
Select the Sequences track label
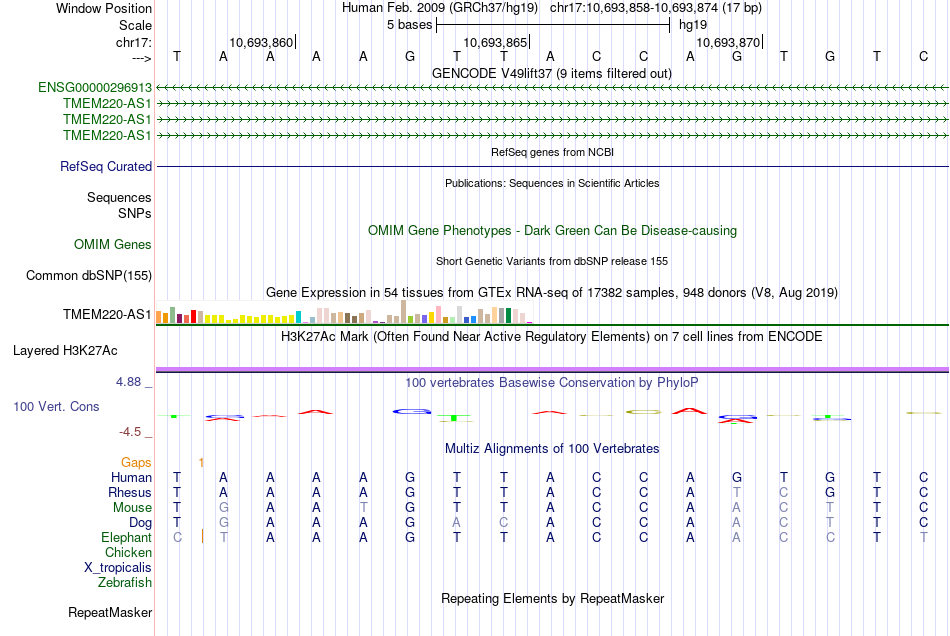pyautogui.click(x=119, y=197)
